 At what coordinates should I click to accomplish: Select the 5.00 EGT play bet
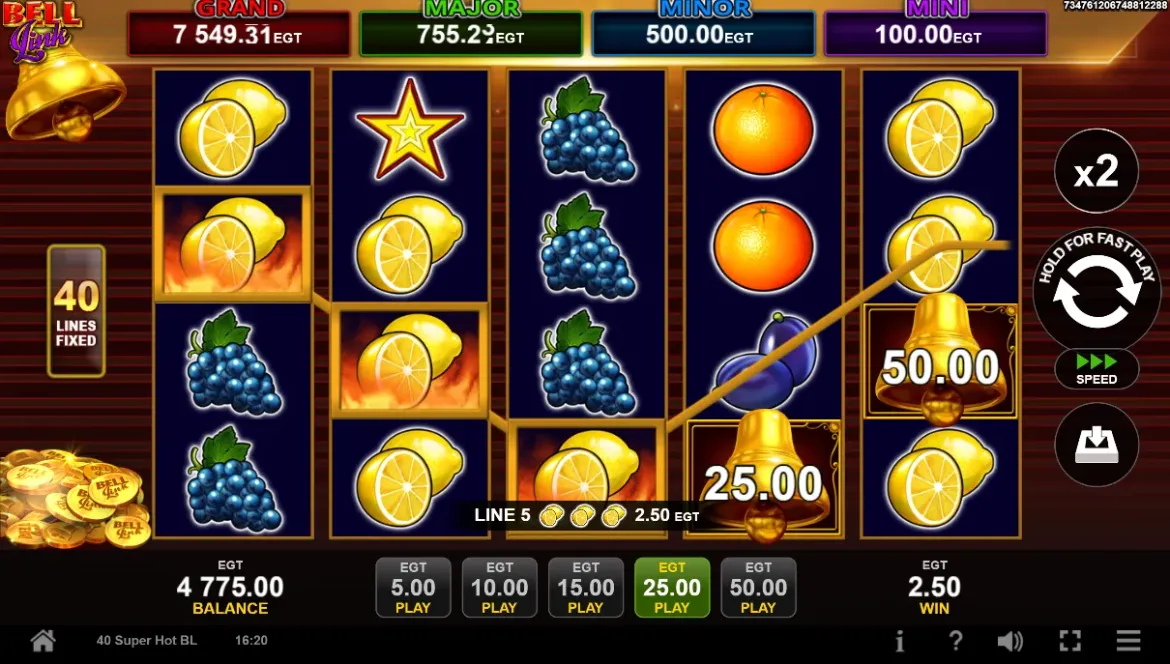[413, 587]
